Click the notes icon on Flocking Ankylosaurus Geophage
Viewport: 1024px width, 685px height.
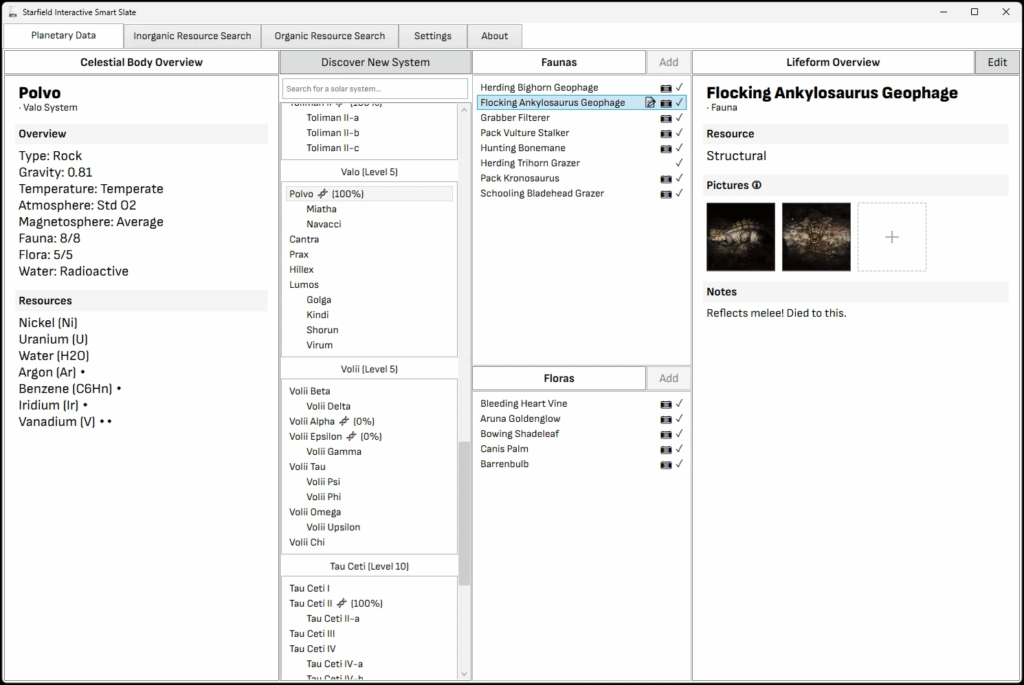pos(651,103)
